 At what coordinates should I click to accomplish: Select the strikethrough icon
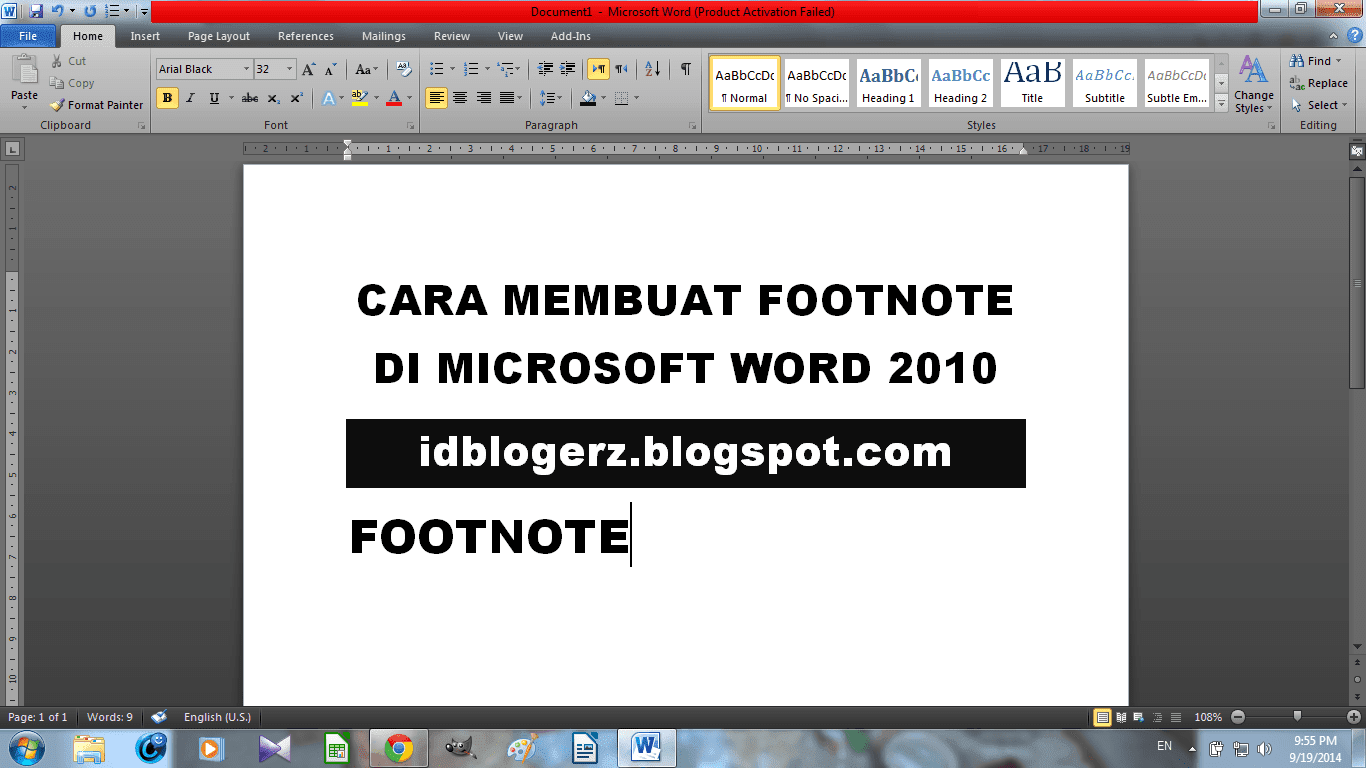[x=249, y=96]
